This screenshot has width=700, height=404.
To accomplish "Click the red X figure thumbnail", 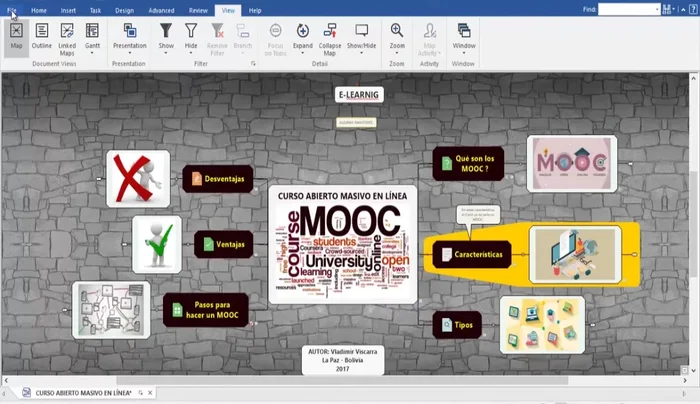I will click(x=138, y=178).
